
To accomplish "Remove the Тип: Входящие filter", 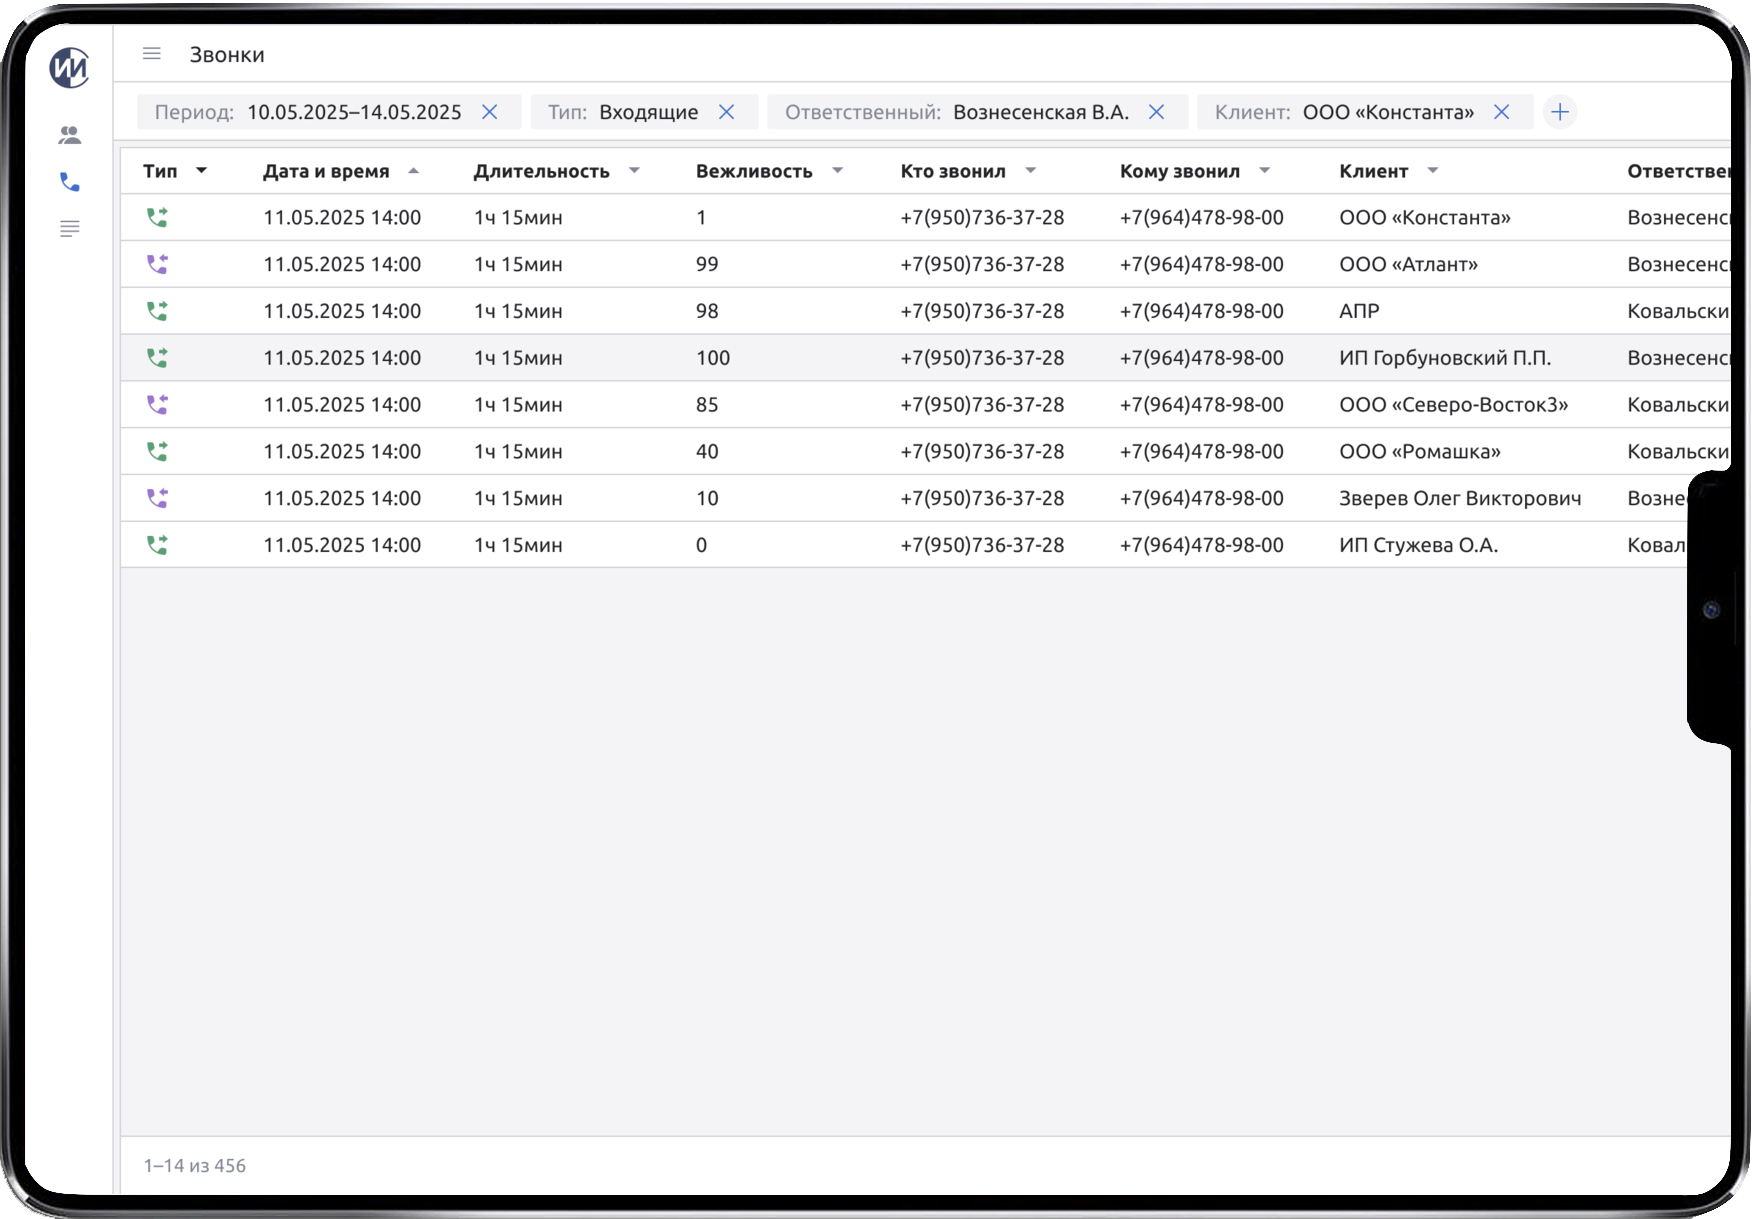I will 727,112.
